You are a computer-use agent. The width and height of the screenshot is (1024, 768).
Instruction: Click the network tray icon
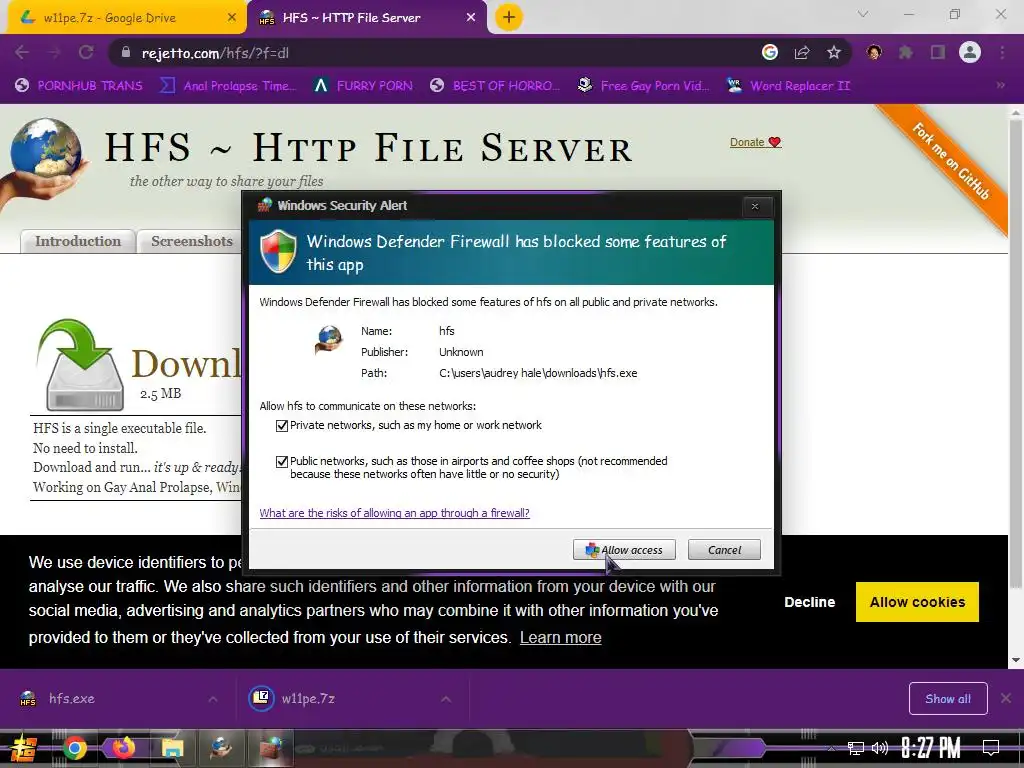(856, 748)
